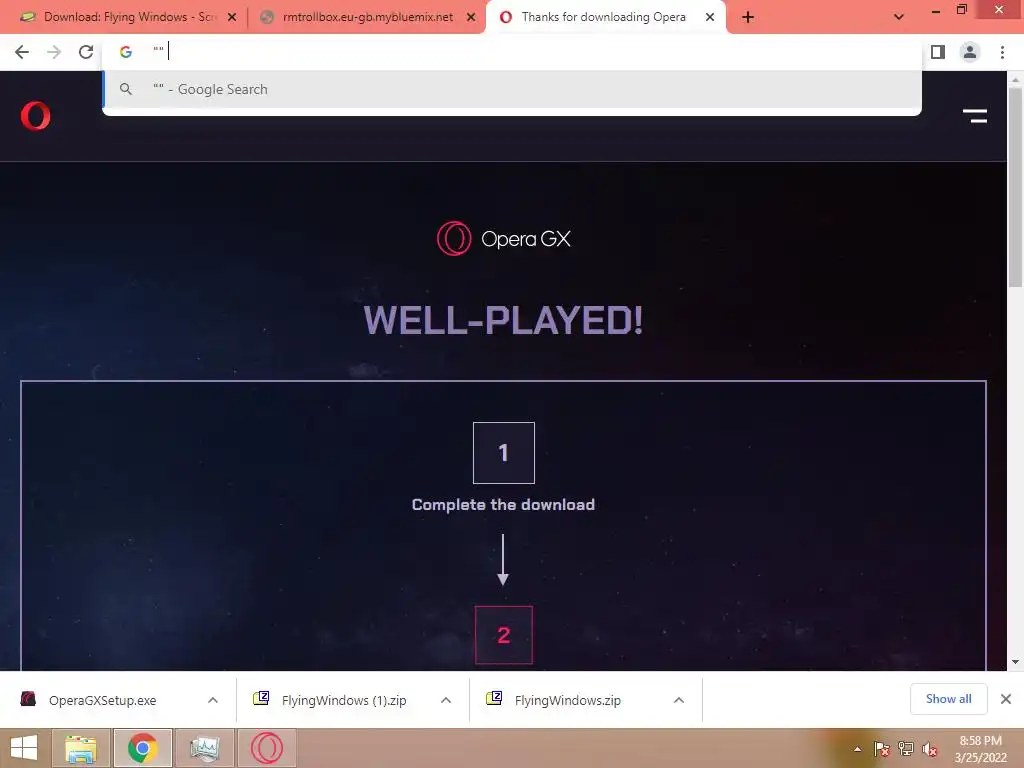Click the network status tray icon

(906, 749)
